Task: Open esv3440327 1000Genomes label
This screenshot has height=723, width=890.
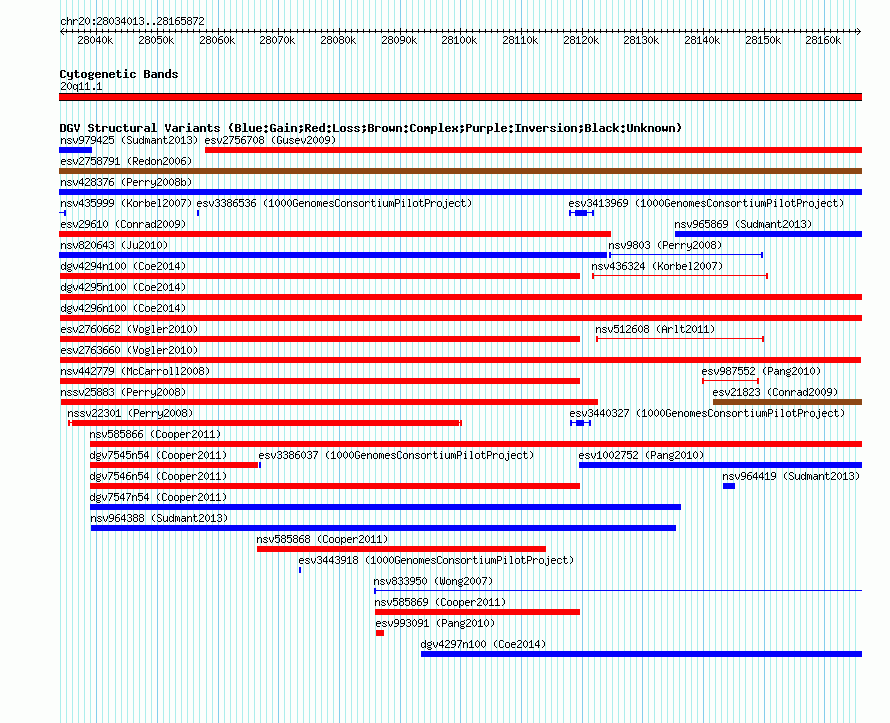Action: click(x=707, y=413)
